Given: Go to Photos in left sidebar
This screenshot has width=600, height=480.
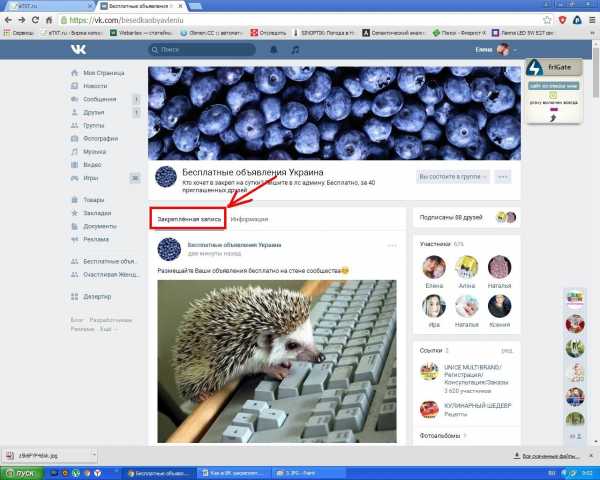Looking at the screenshot, I should 100,139.
